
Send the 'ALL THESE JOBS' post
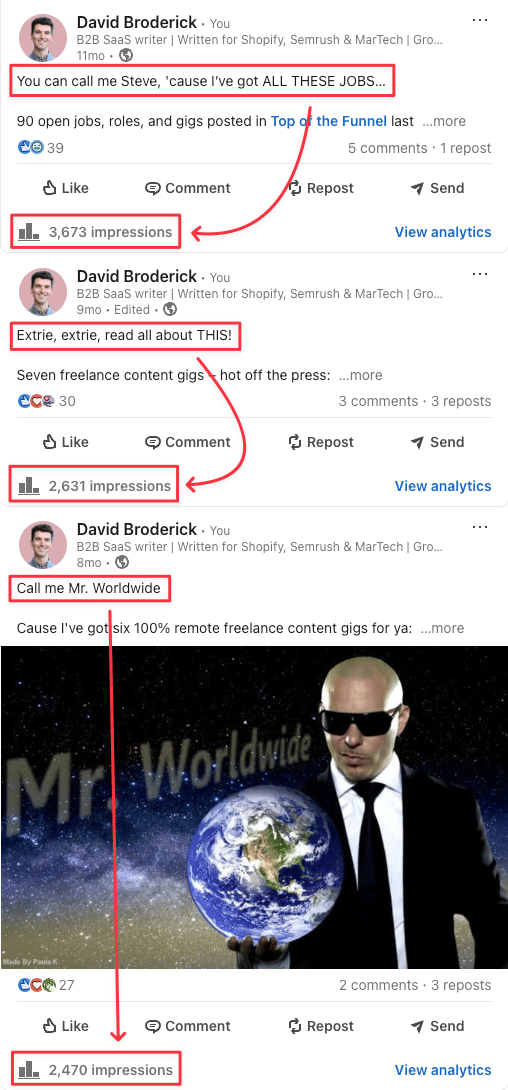[x=437, y=188]
